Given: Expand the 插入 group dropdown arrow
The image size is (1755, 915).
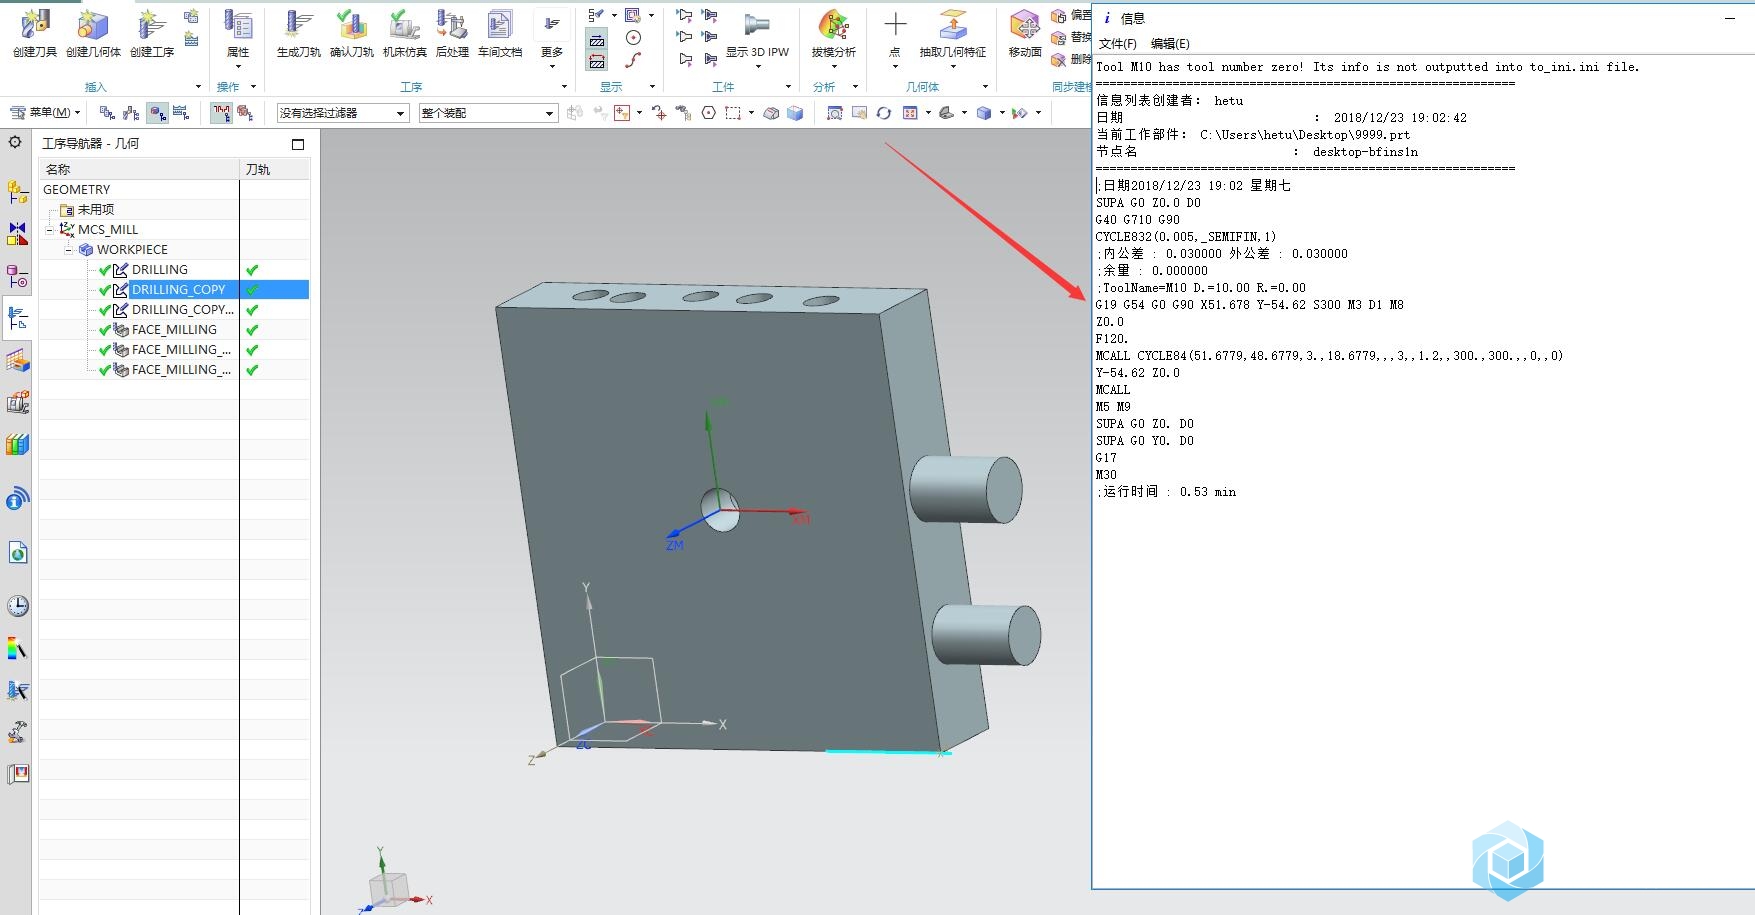Looking at the screenshot, I should click(198, 87).
